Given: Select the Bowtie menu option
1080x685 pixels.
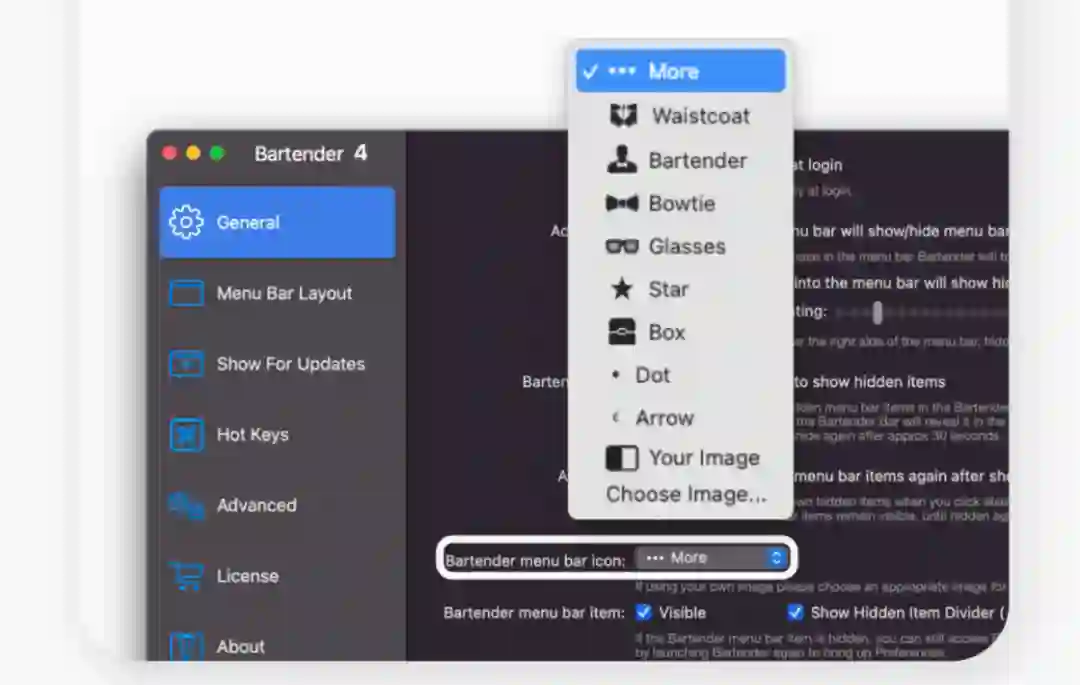Looking at the screenshot, I should 681,203.
